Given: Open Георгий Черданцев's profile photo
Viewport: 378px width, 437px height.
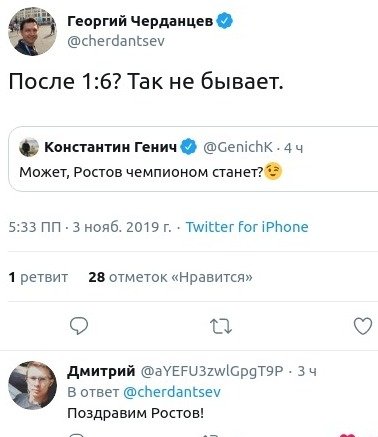Looking at the screenshot, I should tap(33, 31).
